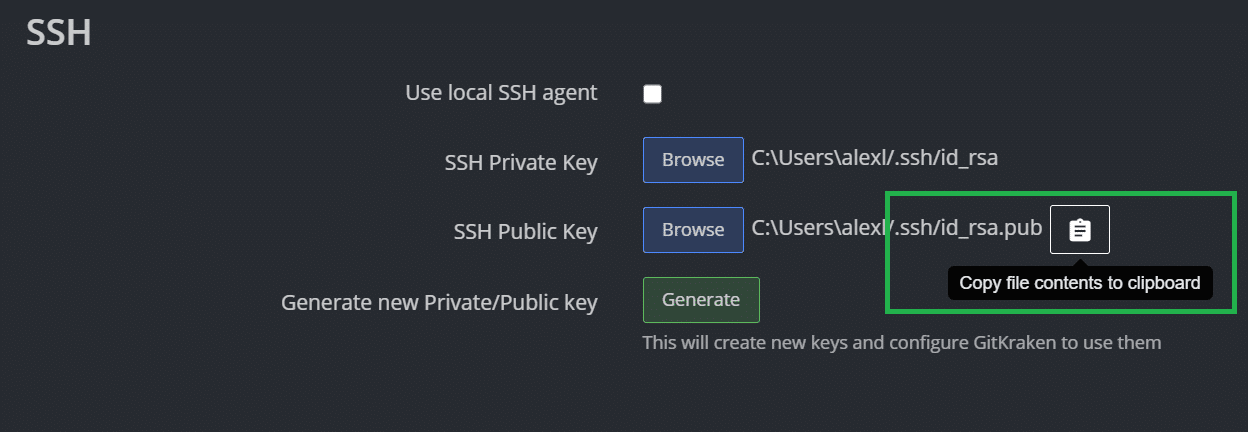Screen dimensions: 1248x432
Task: Click the SSH section heading
Action: (x=59, y=32)
